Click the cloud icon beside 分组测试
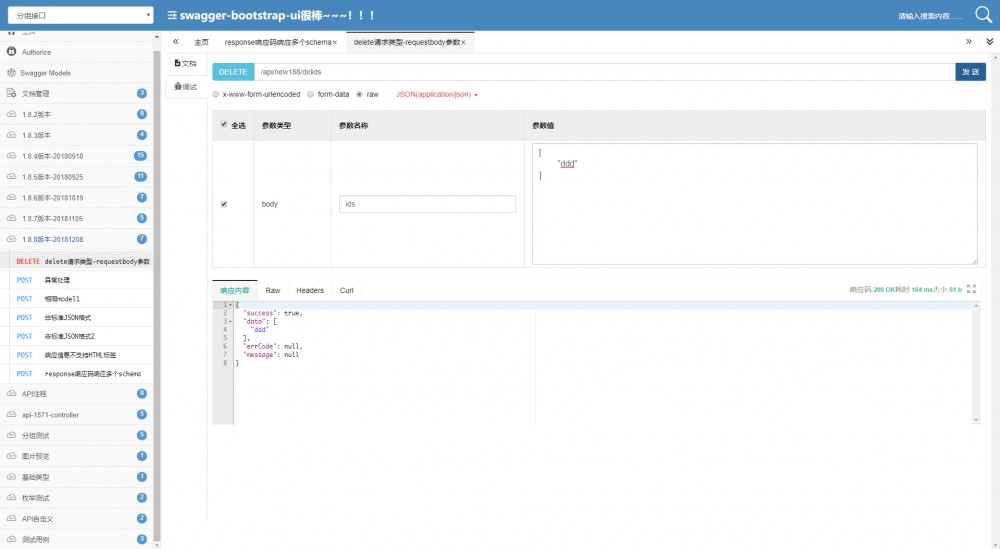 pos(11,436)
